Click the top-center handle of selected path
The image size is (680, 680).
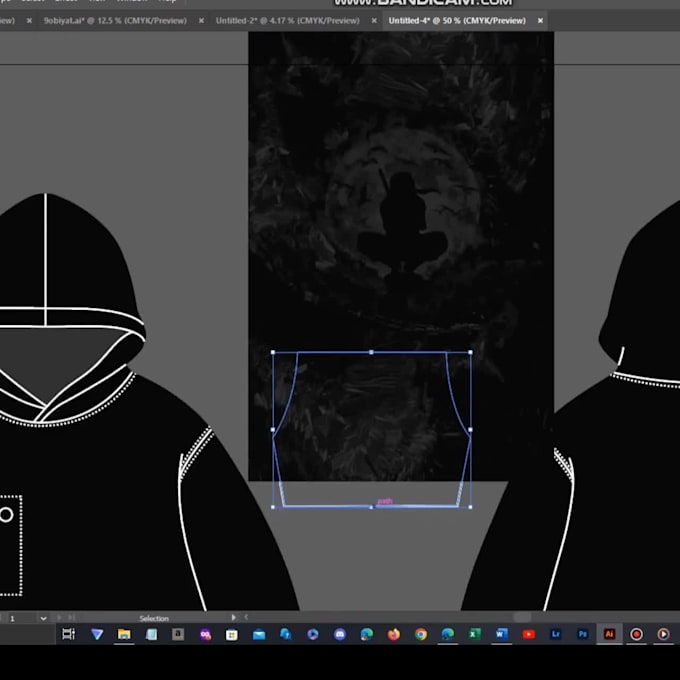(371, 353)
